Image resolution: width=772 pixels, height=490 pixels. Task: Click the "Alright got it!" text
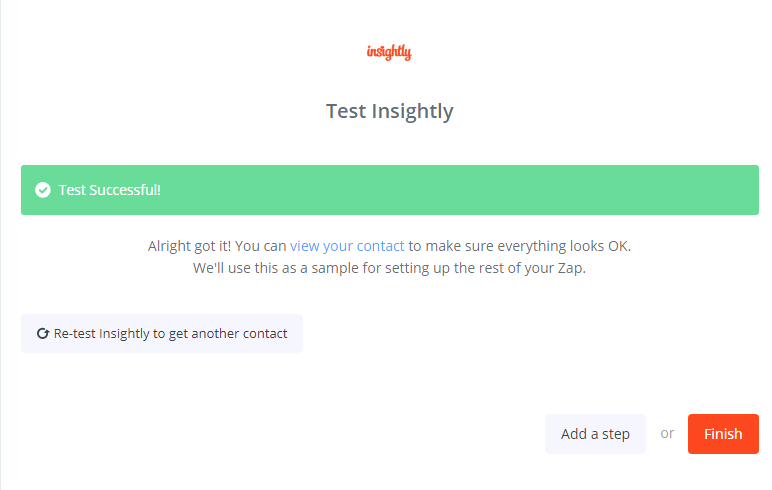[189, 246]
